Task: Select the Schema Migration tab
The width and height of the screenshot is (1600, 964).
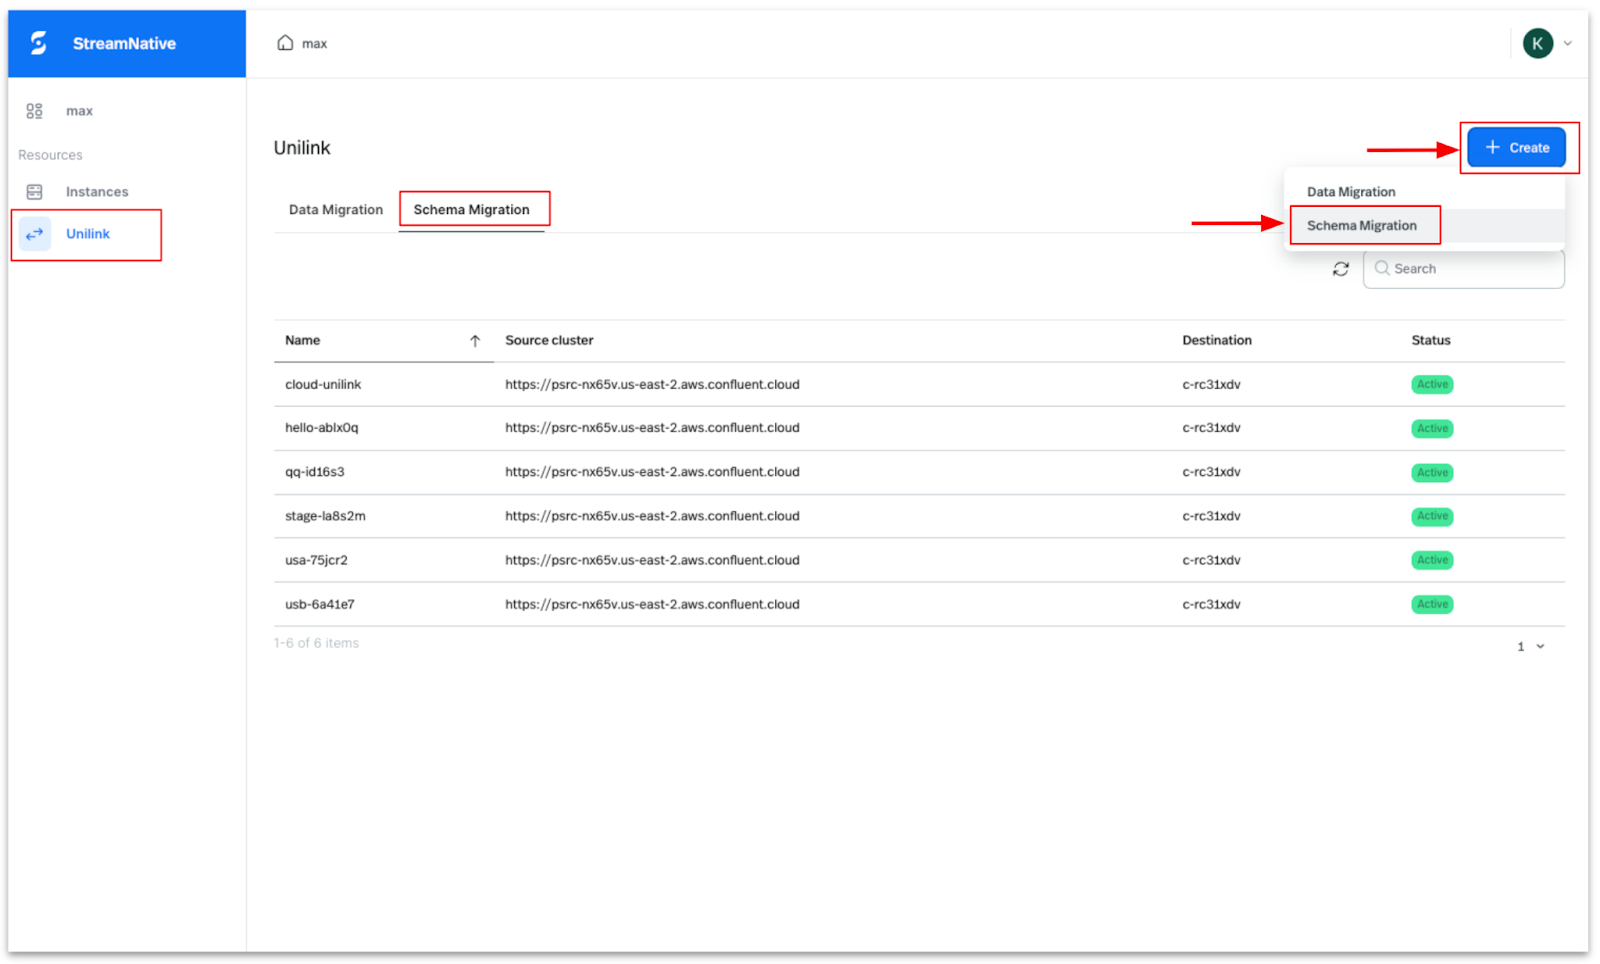Action: (x=471, y=210)
